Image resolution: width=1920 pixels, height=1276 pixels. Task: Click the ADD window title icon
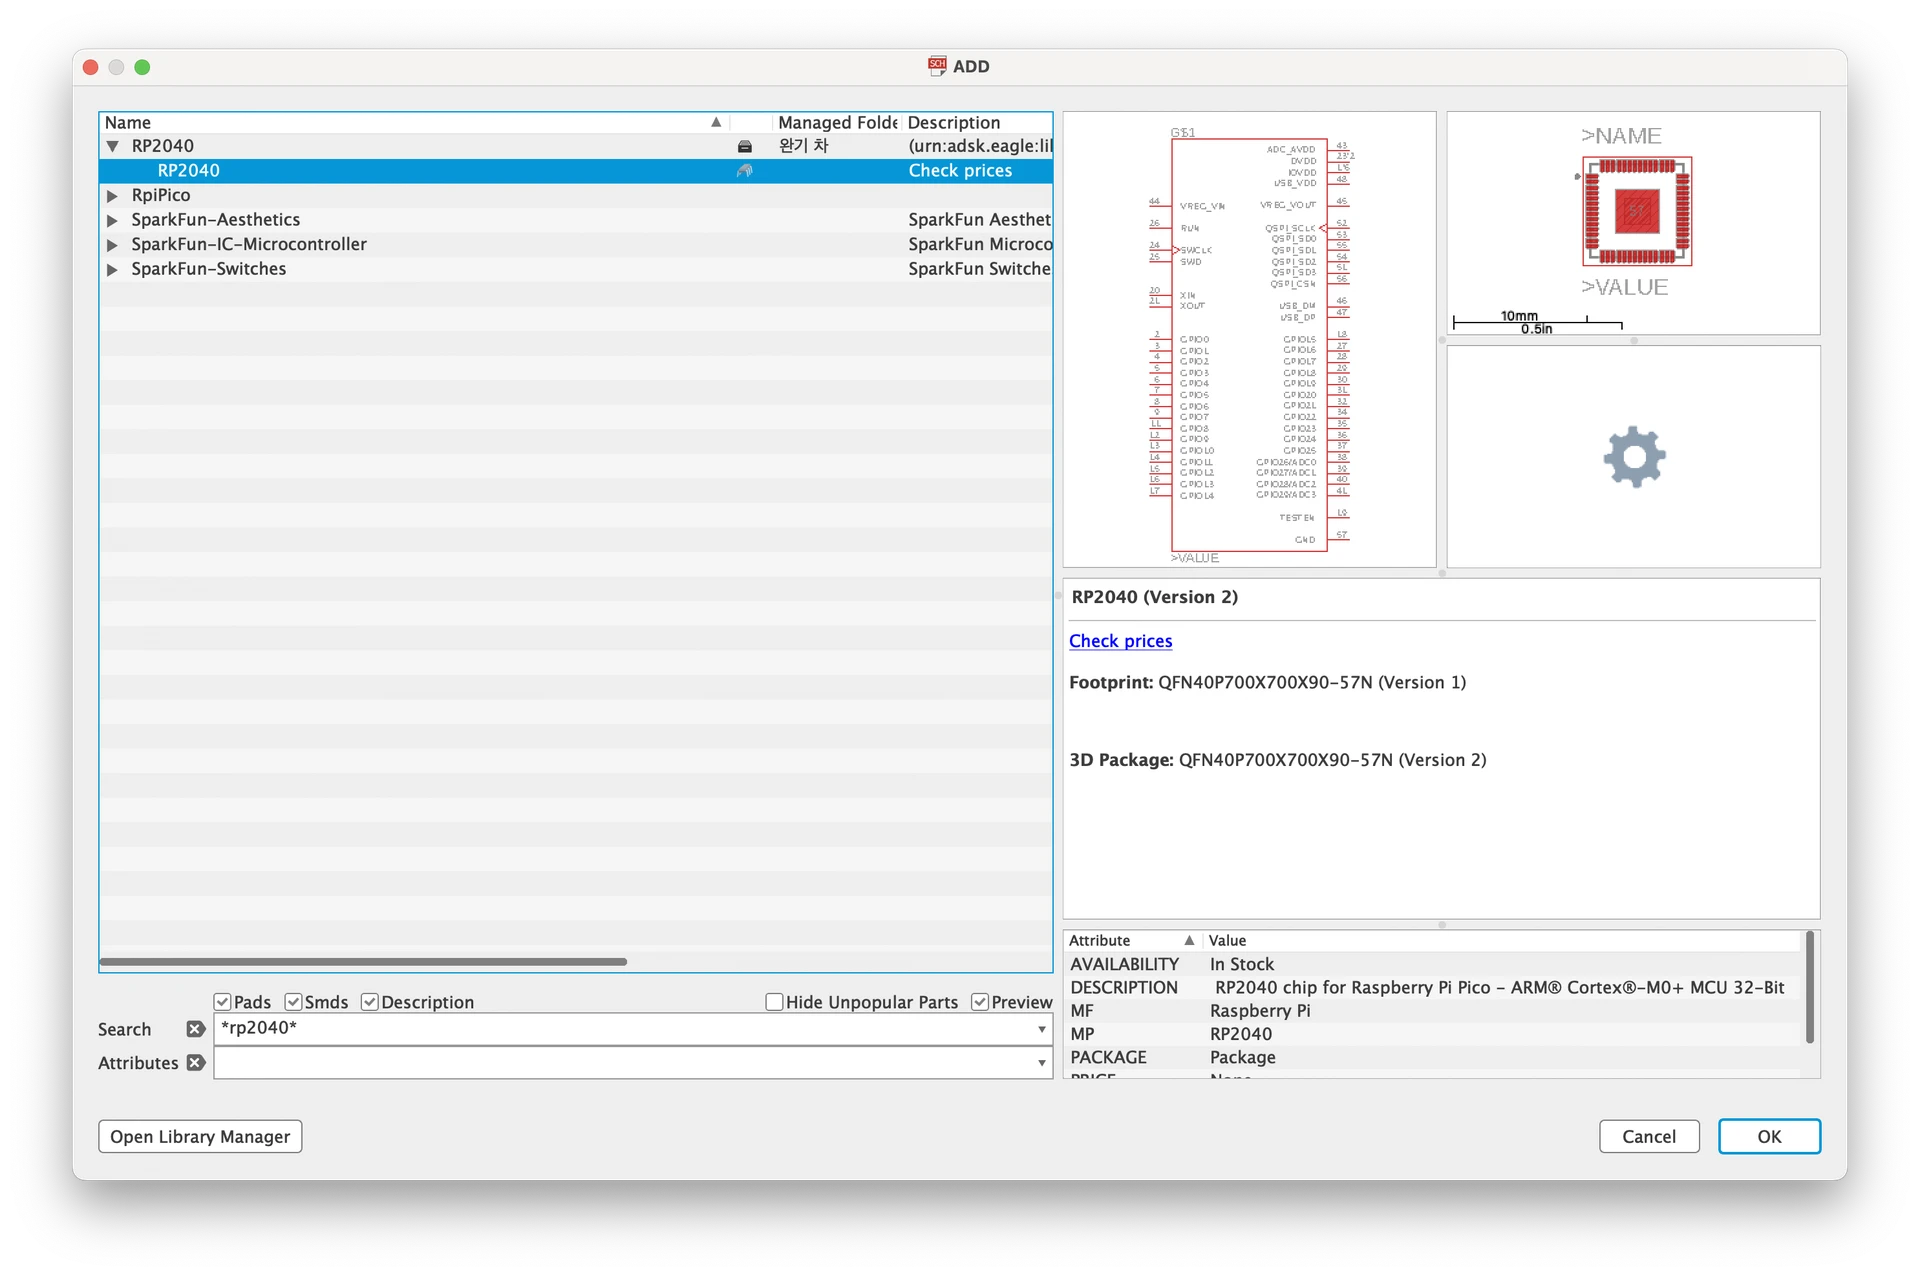(x=937, y=66)
